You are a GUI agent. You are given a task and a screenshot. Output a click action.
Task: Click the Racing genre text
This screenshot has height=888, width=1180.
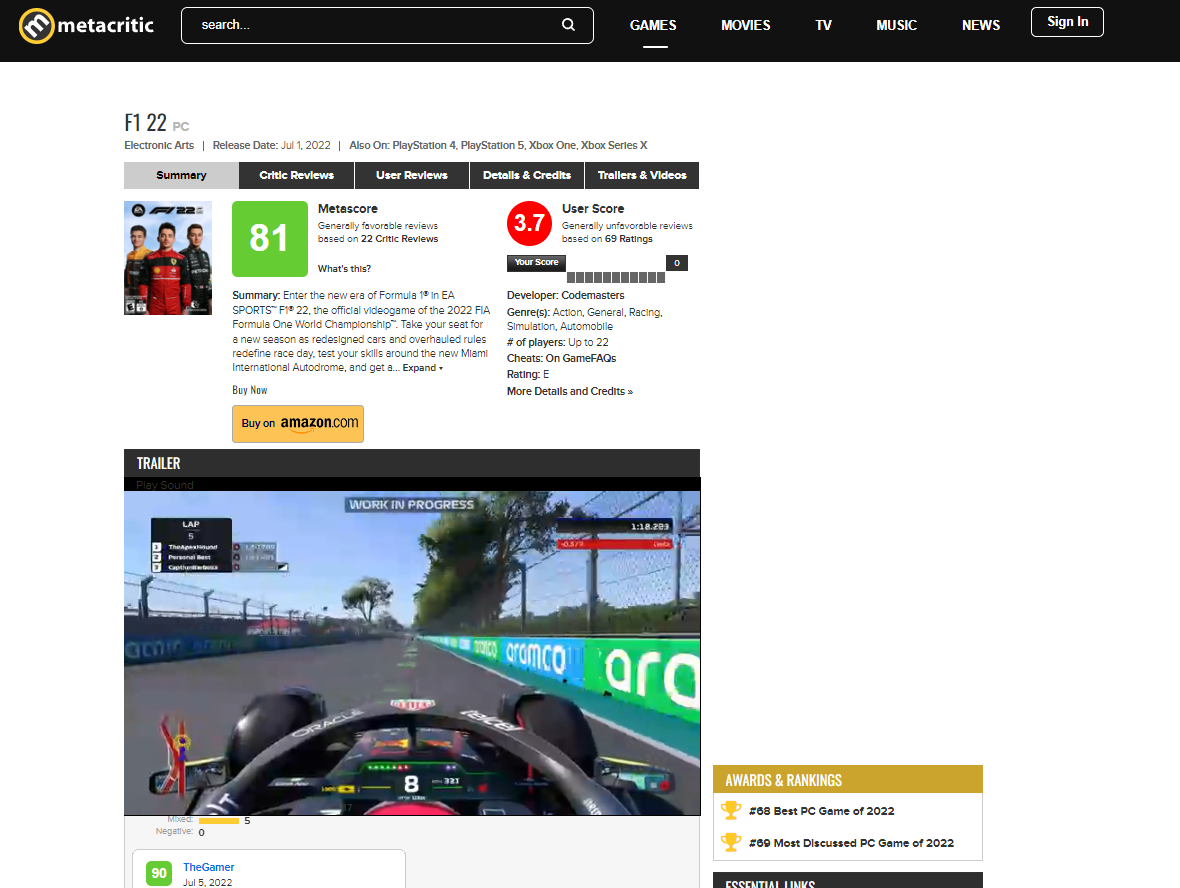tap(644, 312)
